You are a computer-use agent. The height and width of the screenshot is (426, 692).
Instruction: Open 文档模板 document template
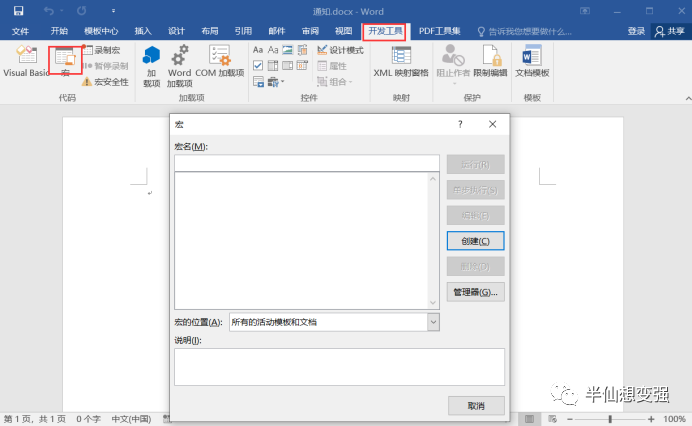(x=532, y=61)
